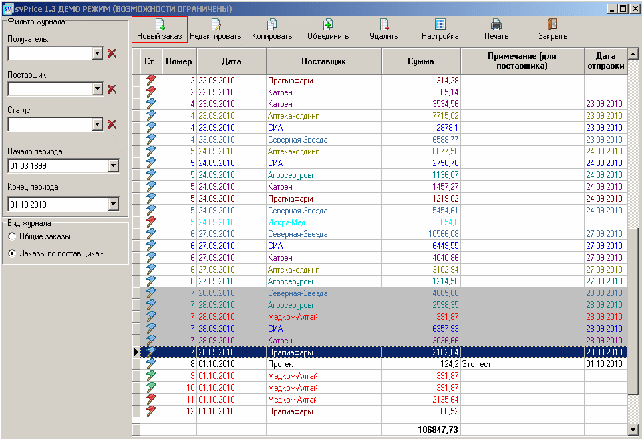Click the Edit (Редактировать) toolbar icon

[216, 24]
